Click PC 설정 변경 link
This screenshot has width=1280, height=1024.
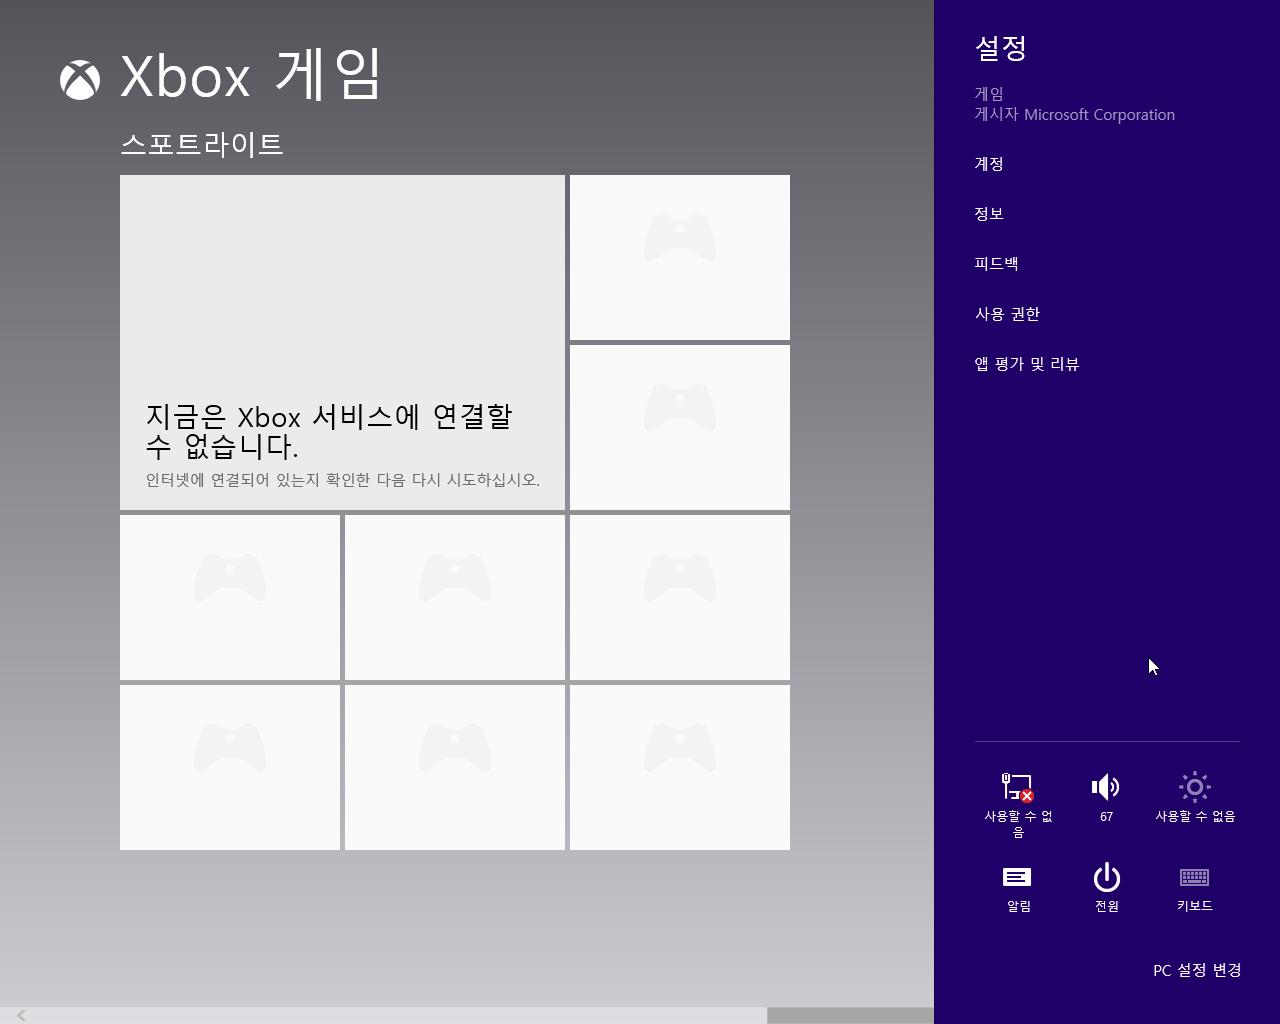[x=1197, y=970]
